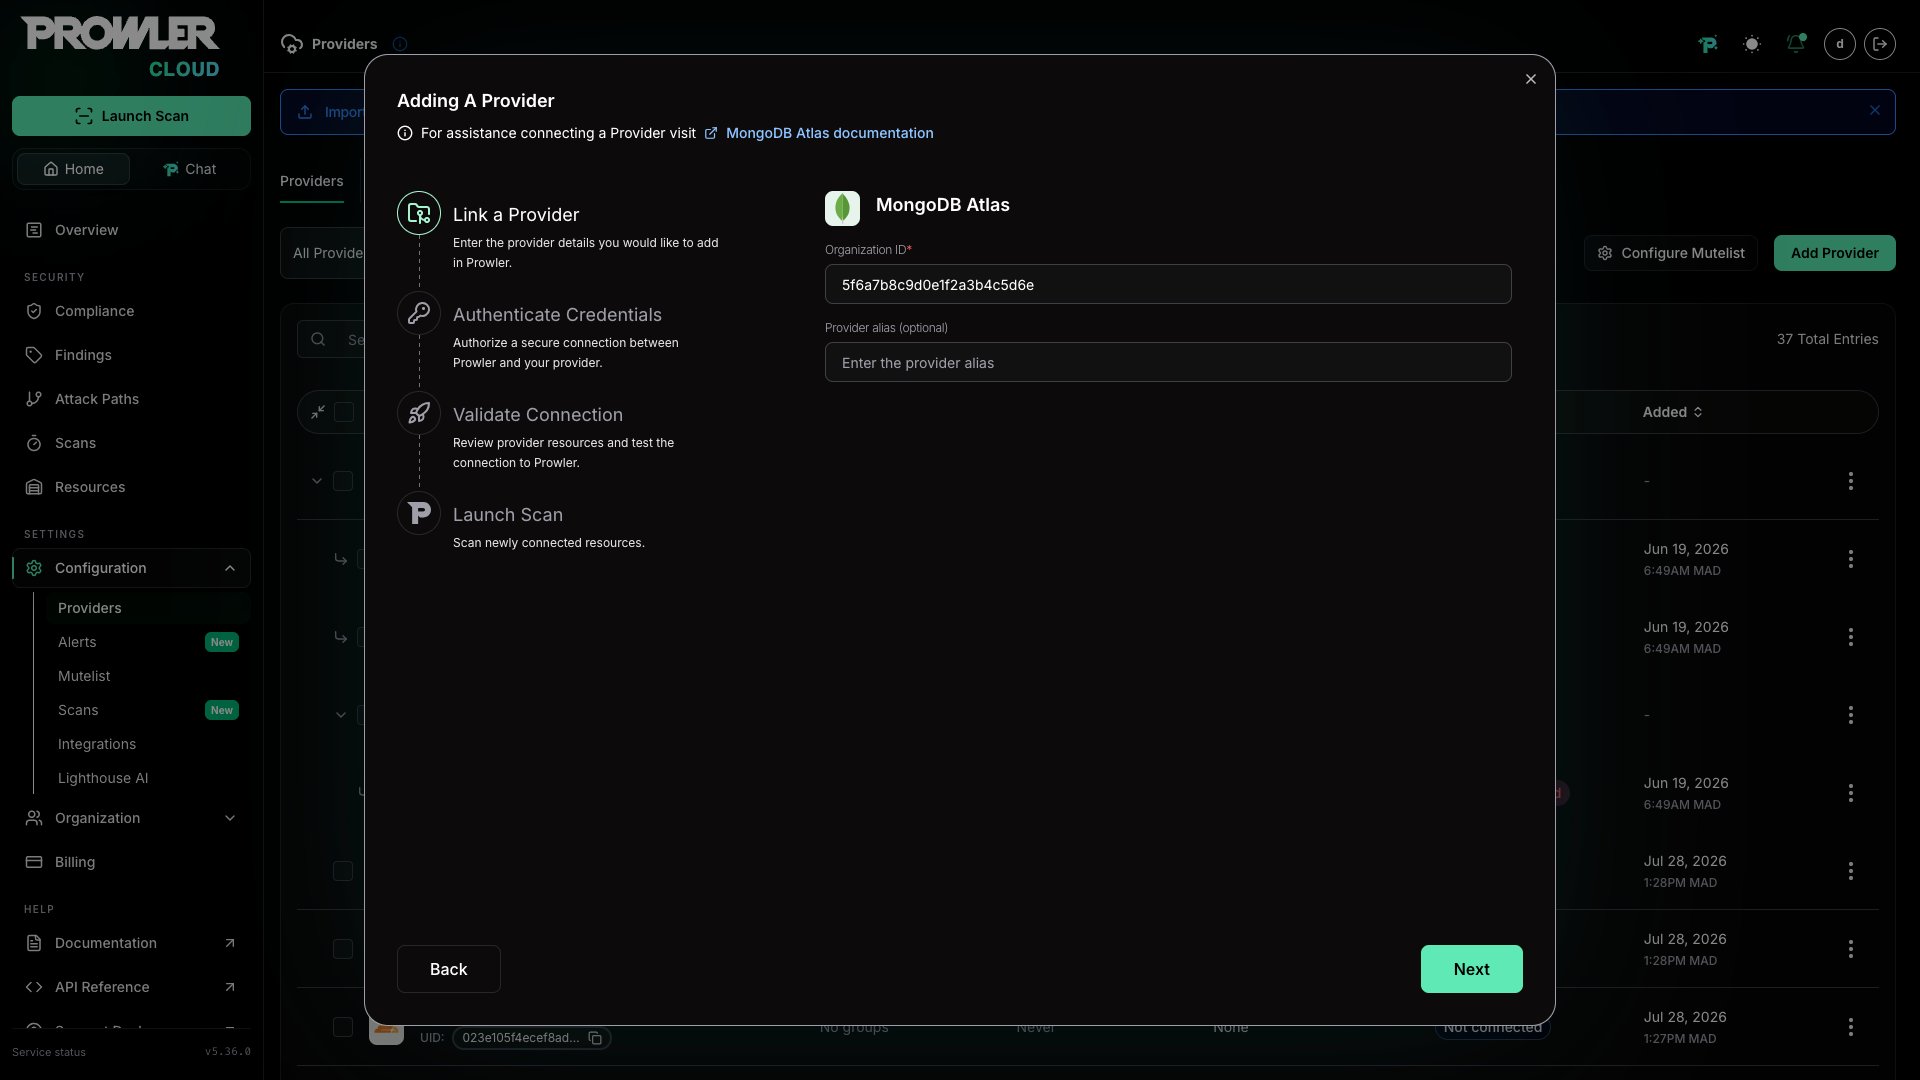The height and width of the screenshot is (1080, 1920).
Task: Click Service status link
Action: click(x=49, y=1052)
